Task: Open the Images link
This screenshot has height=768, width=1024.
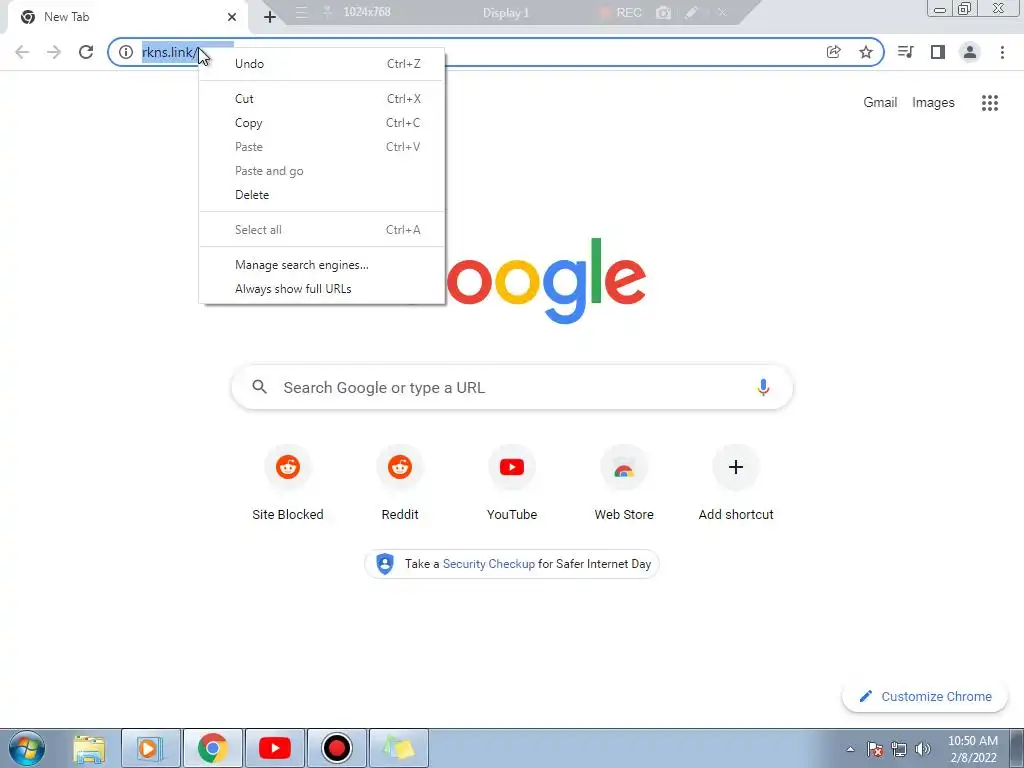Action: point(933,103)
